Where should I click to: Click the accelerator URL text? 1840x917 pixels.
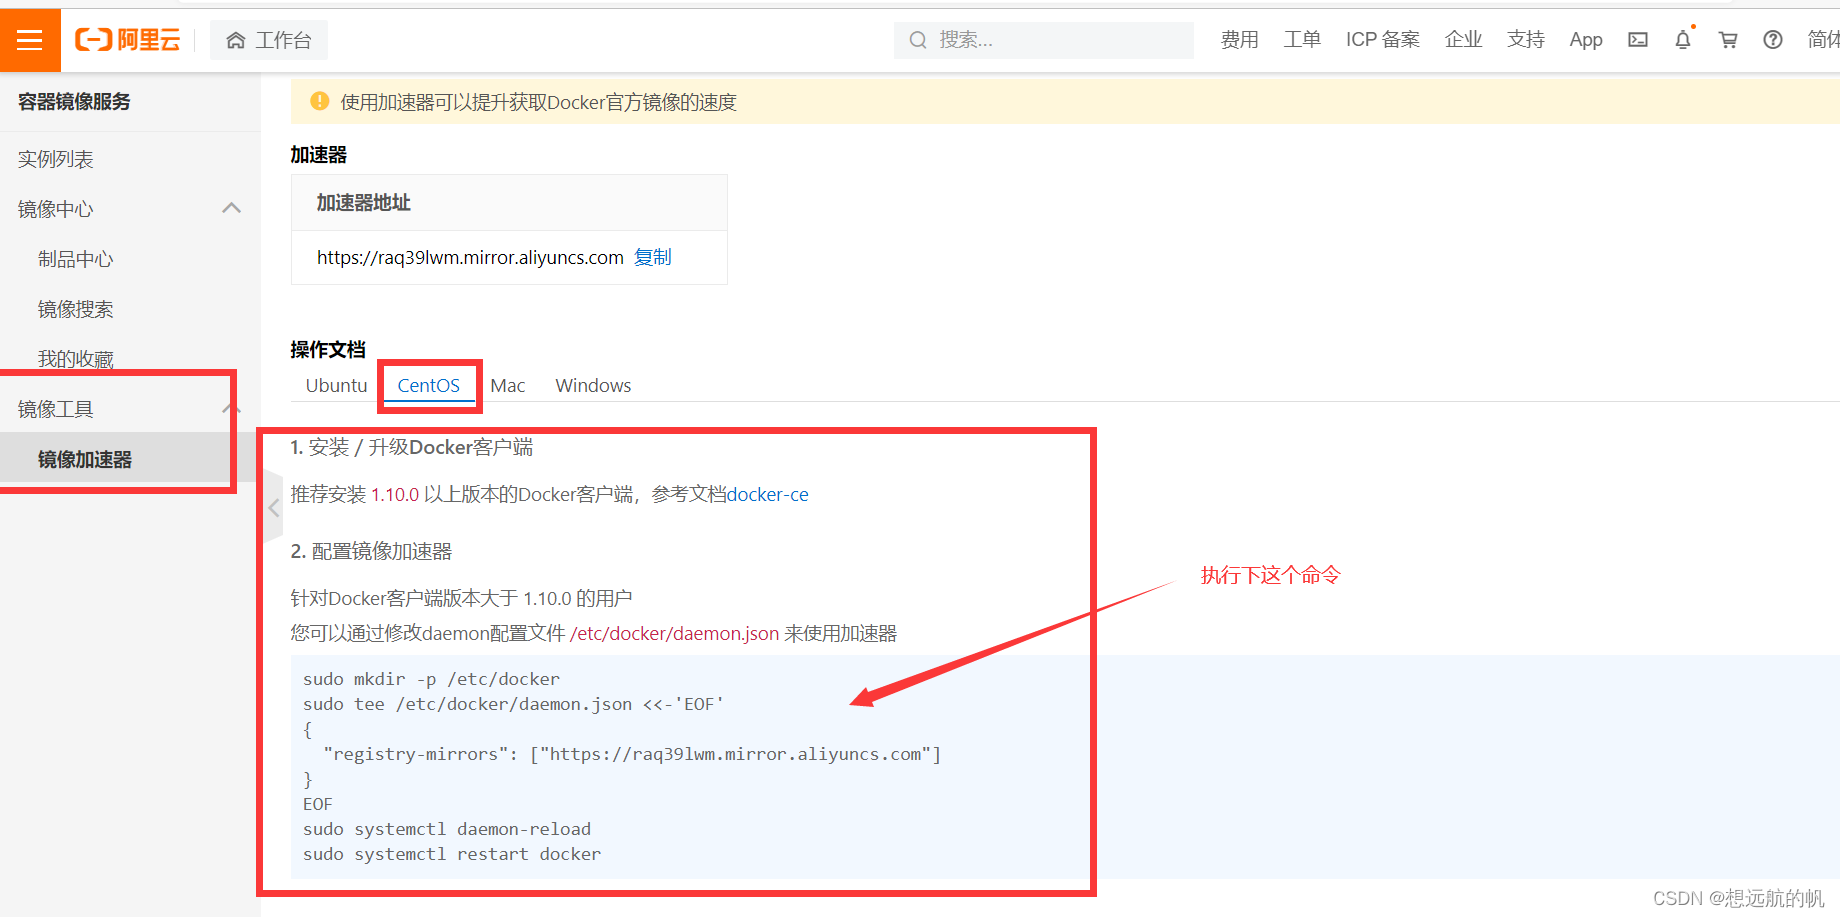[470, 257]
